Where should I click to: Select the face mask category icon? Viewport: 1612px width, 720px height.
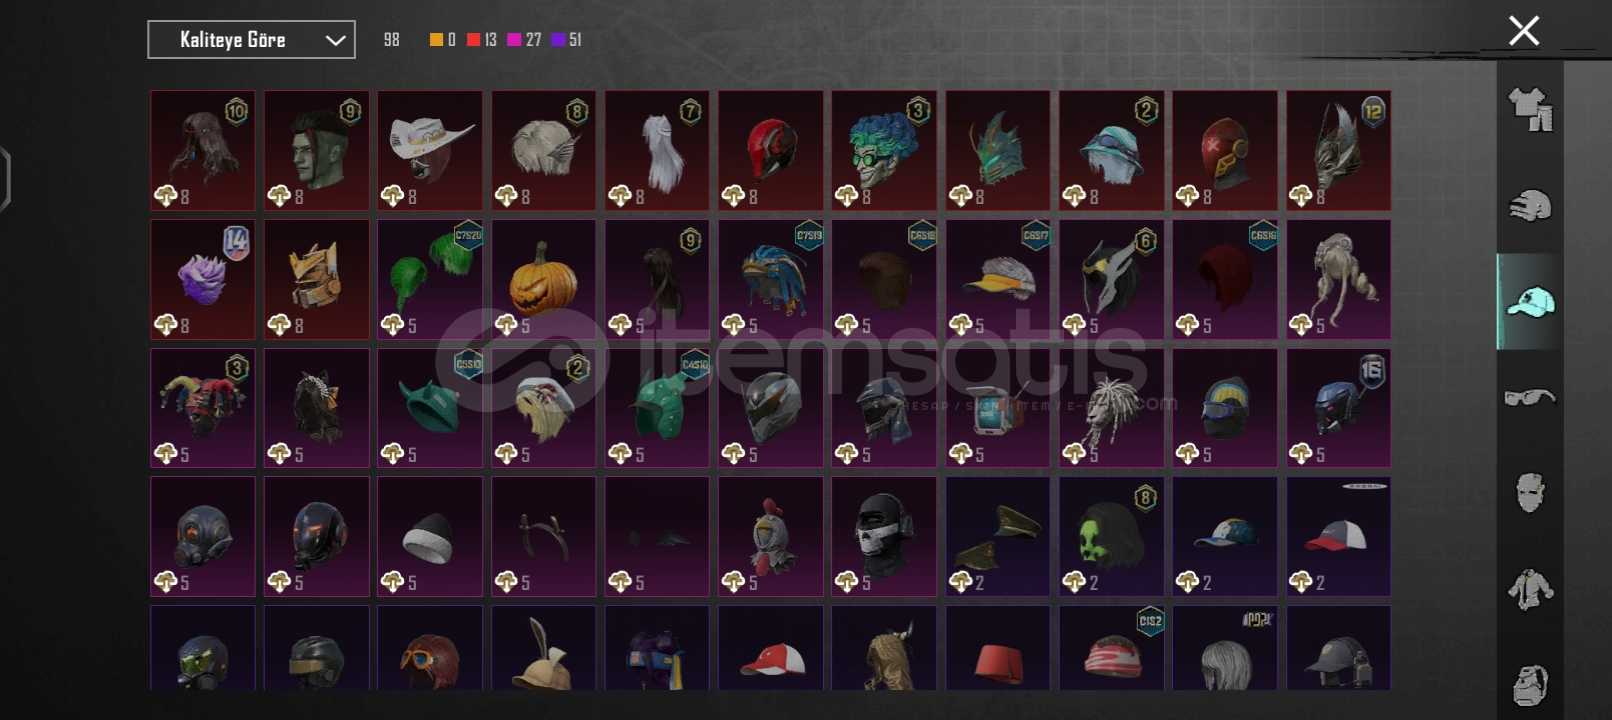pos(1530,493)
